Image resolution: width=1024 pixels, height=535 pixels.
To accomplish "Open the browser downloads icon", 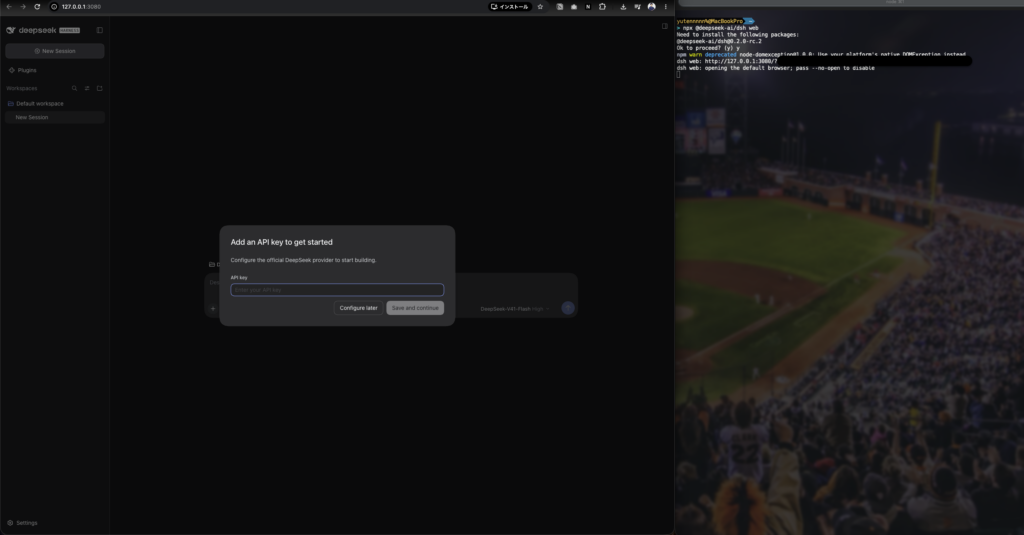I will [623, 7].
